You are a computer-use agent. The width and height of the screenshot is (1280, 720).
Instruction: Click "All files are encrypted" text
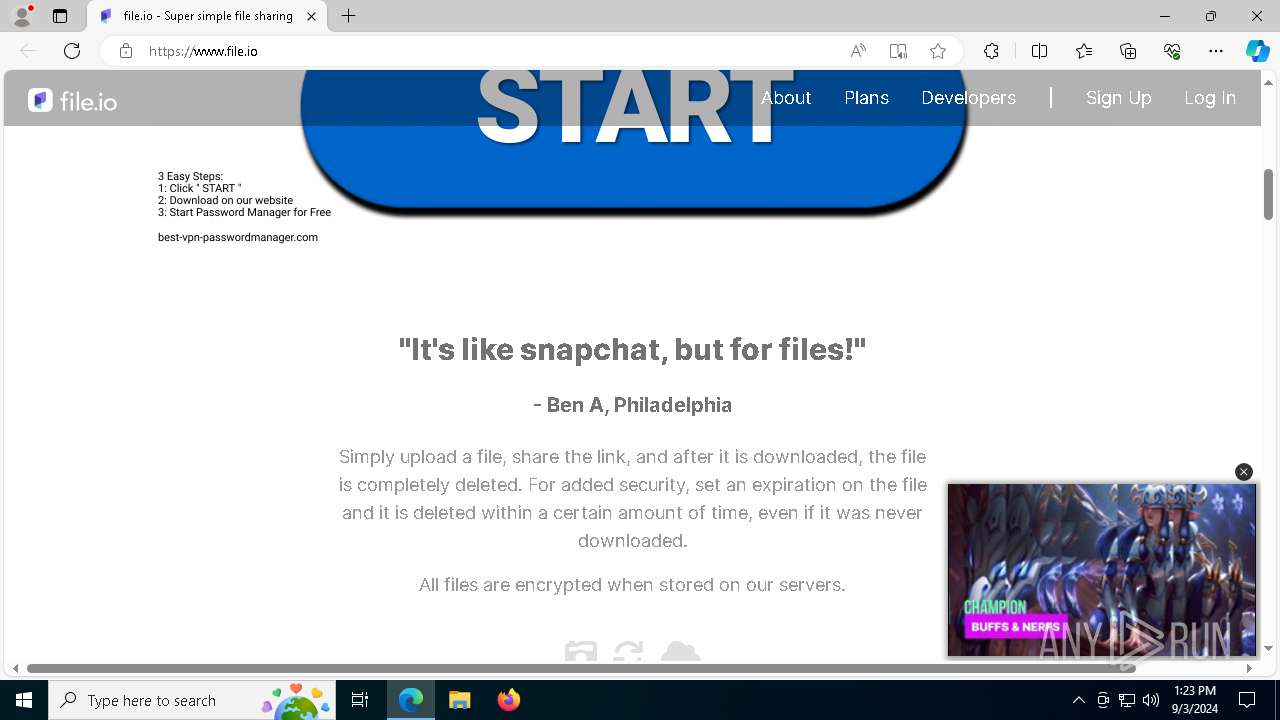click(x=632, y=585)
